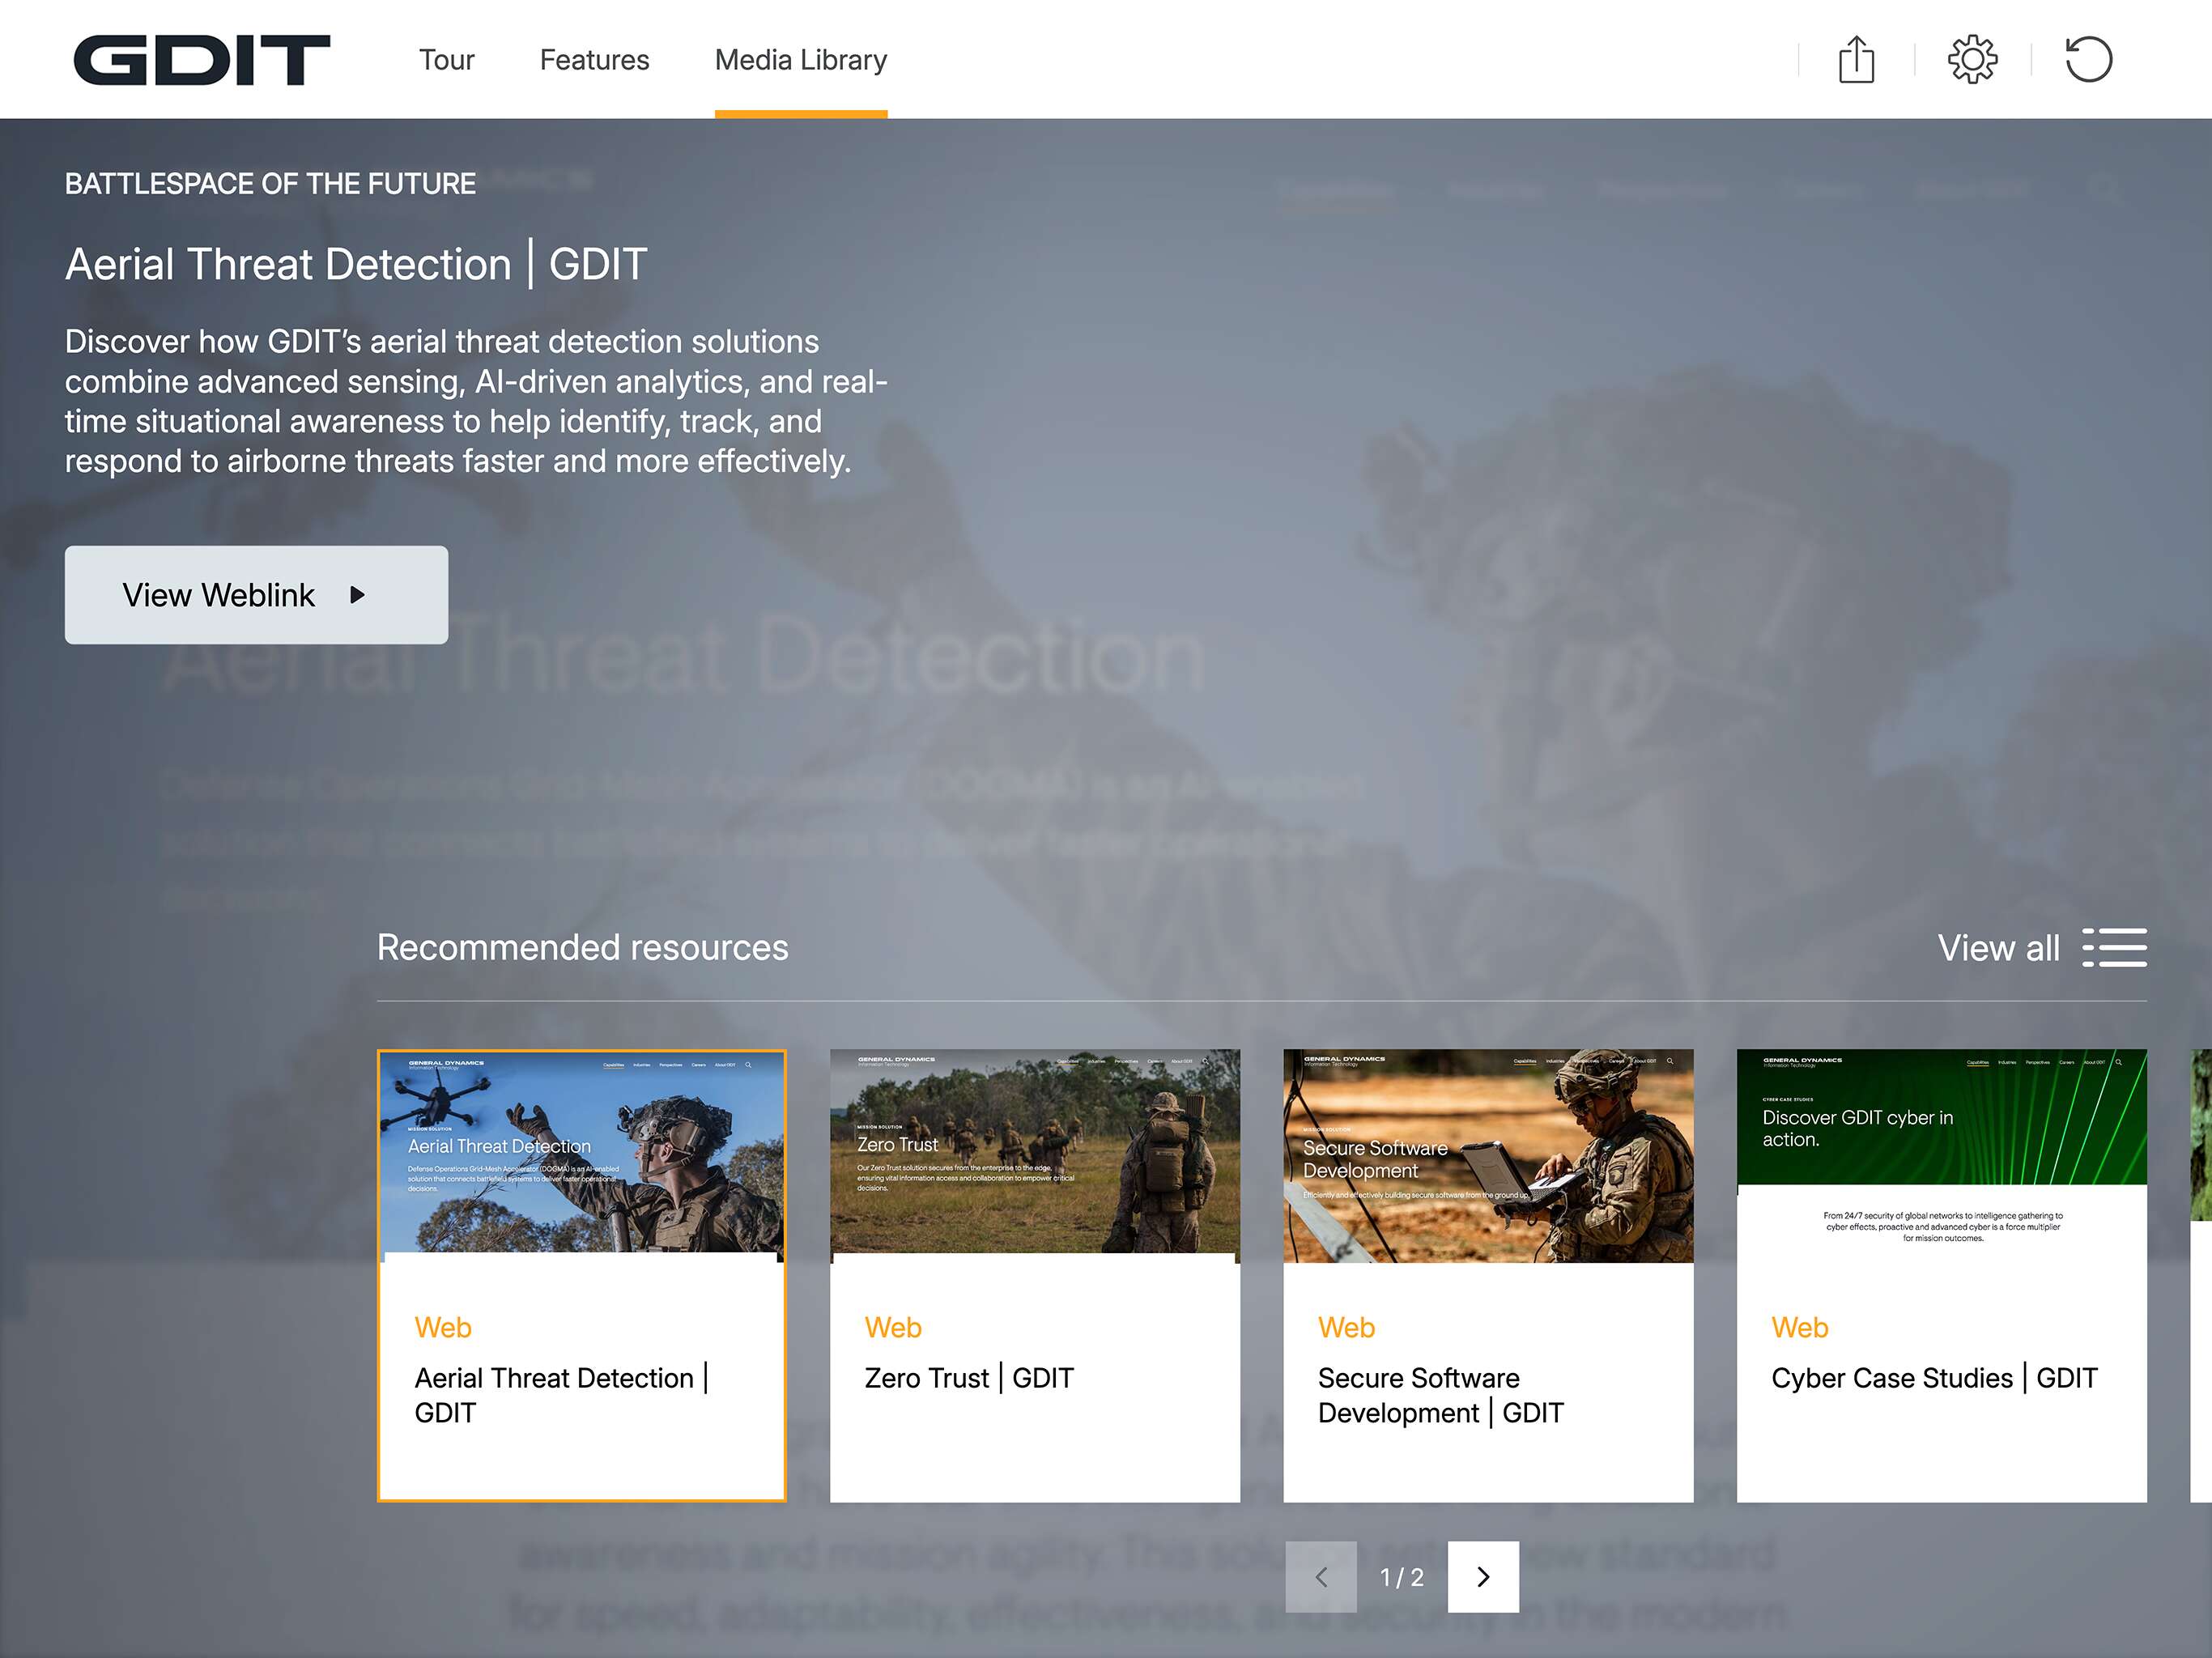2212x1658 pixels.
Task: Click the 'Recommended resources' heading
Action: [582, 947]
